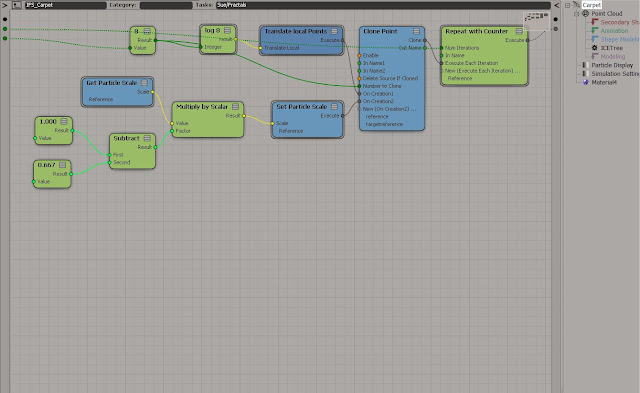Image resolution: width=640 pixels, height=393 pixels.
Task: Open the Repeat with Counter node icon
Action: tap(519, 31)
